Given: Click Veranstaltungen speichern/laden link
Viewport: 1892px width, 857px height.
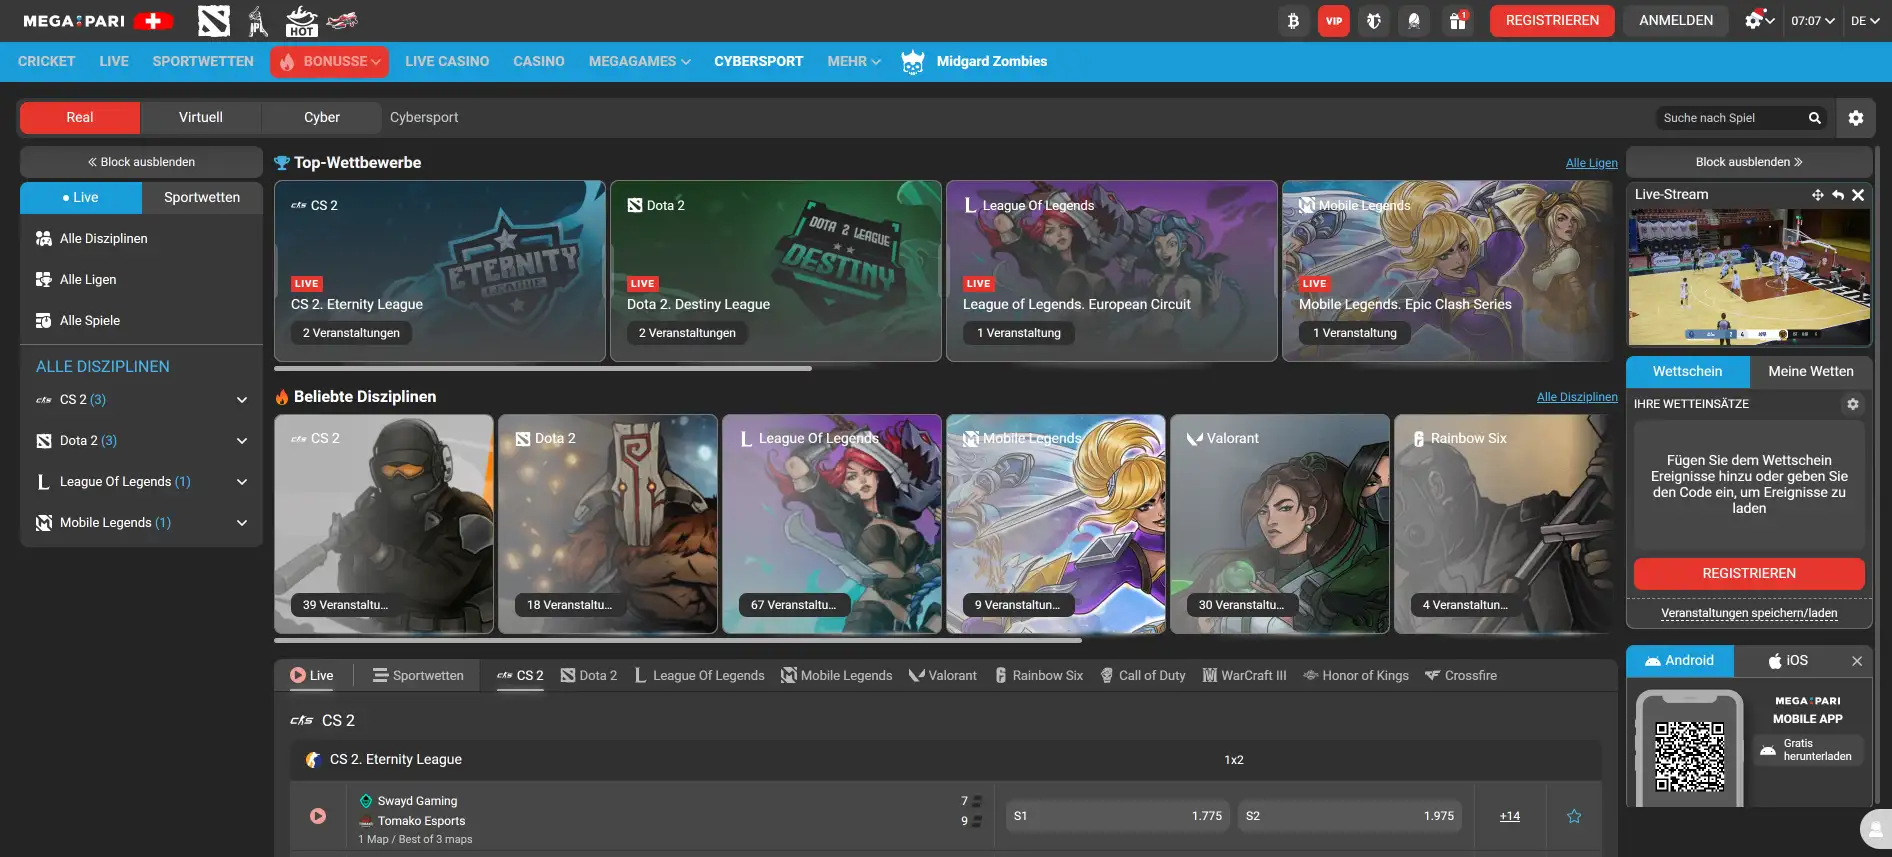Looking at the screenshot, I should coord(1749,613).
